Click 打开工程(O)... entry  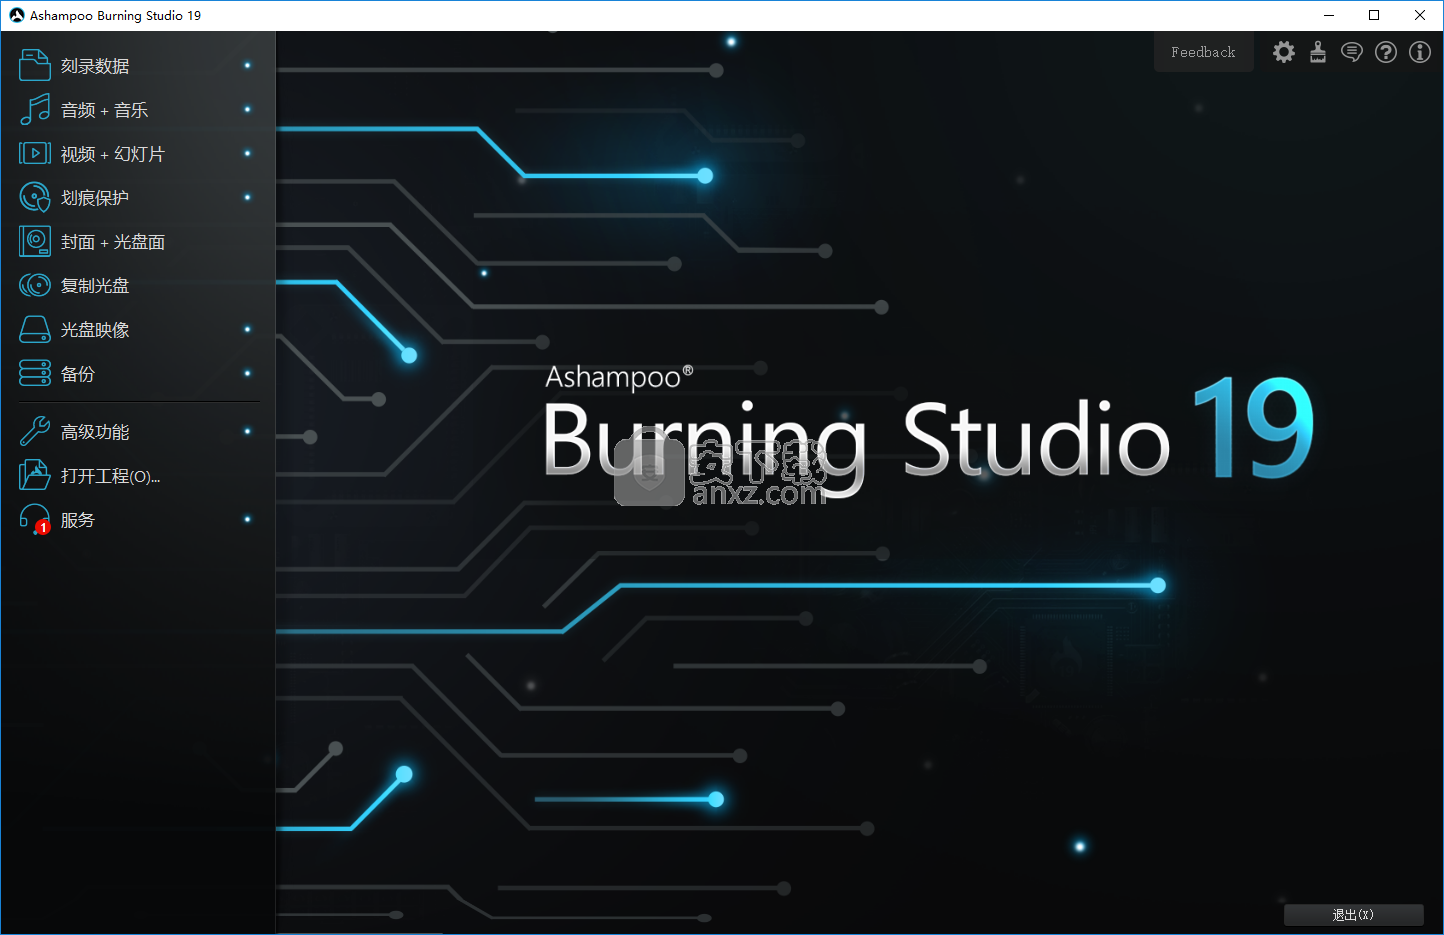tap(110, 476)
